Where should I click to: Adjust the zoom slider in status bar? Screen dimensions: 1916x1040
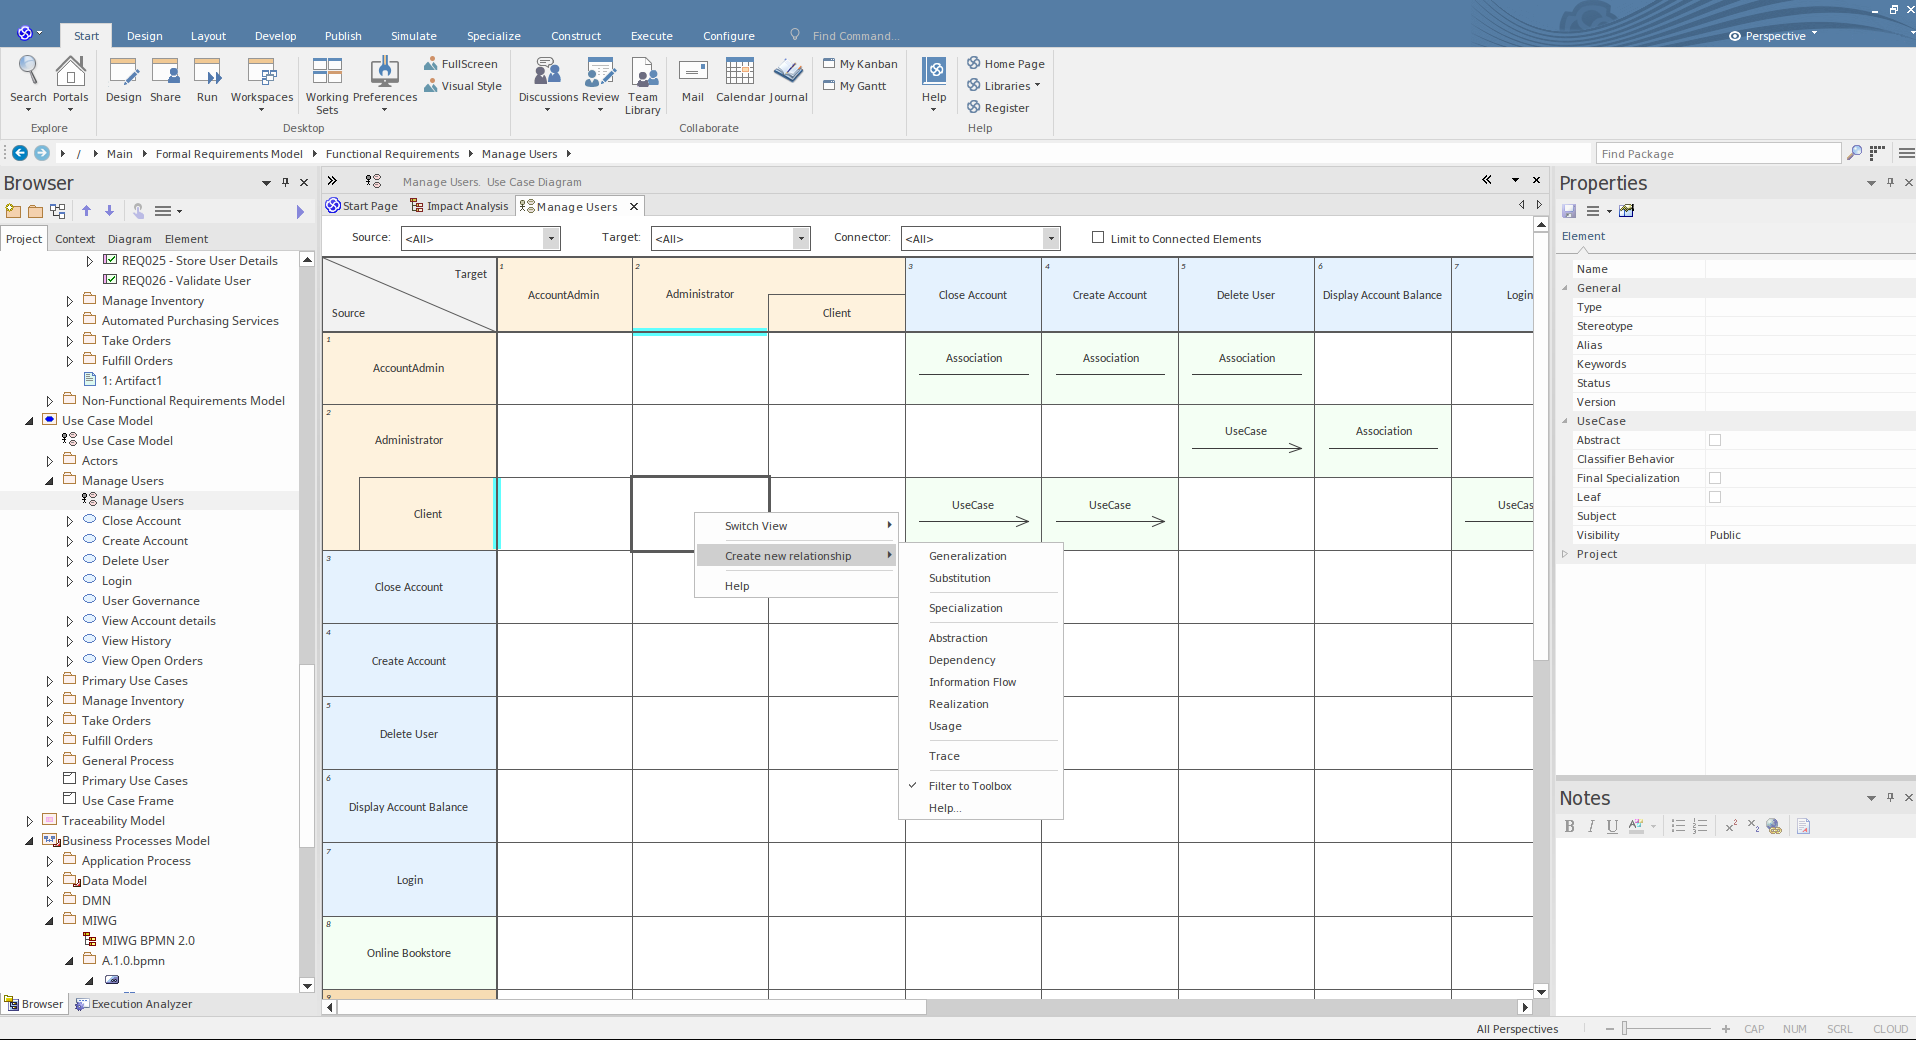click(x=1626, y=1029)
